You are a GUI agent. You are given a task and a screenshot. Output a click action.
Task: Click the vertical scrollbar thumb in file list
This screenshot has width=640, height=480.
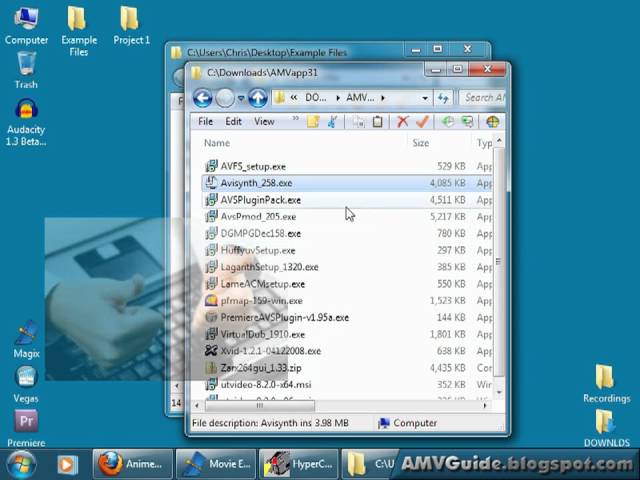pos(499,261)
